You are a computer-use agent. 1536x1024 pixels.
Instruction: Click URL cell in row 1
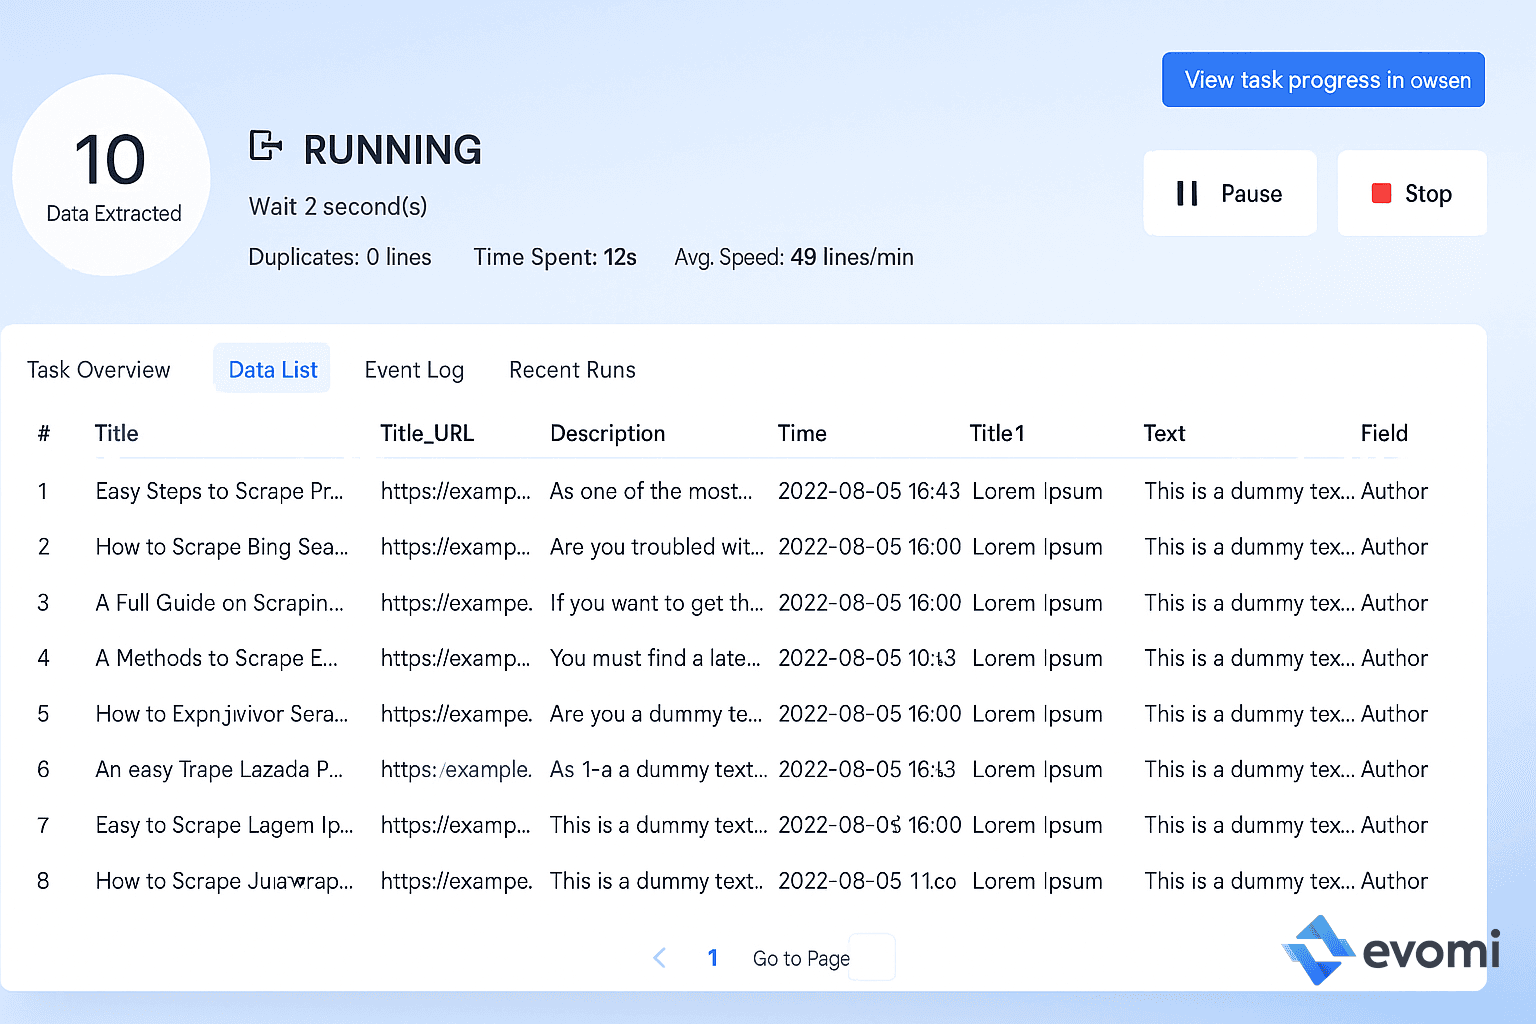456,491
